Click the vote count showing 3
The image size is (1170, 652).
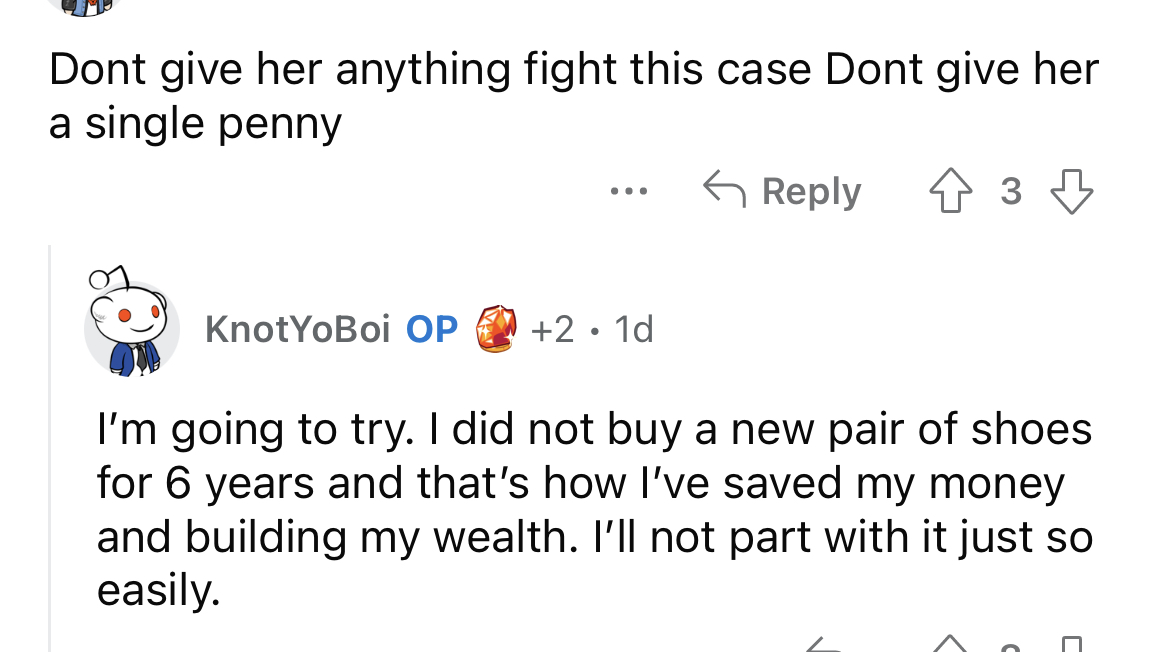(x=1011, y=191)
